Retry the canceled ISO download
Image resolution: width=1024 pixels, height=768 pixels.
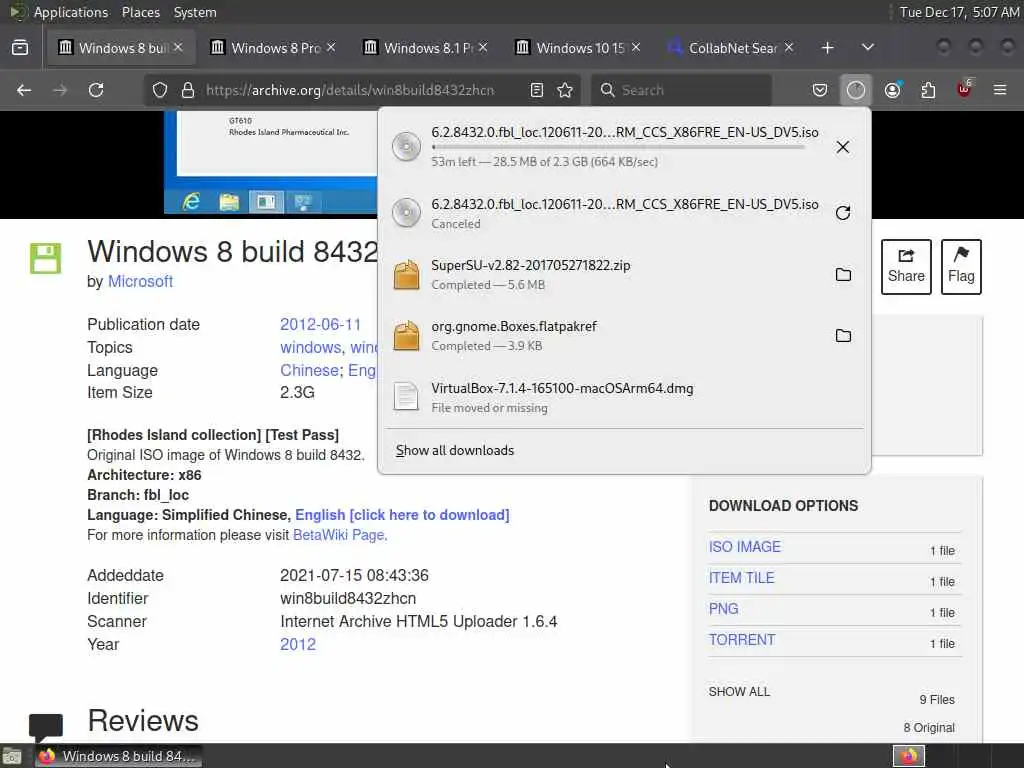point(843,213)
